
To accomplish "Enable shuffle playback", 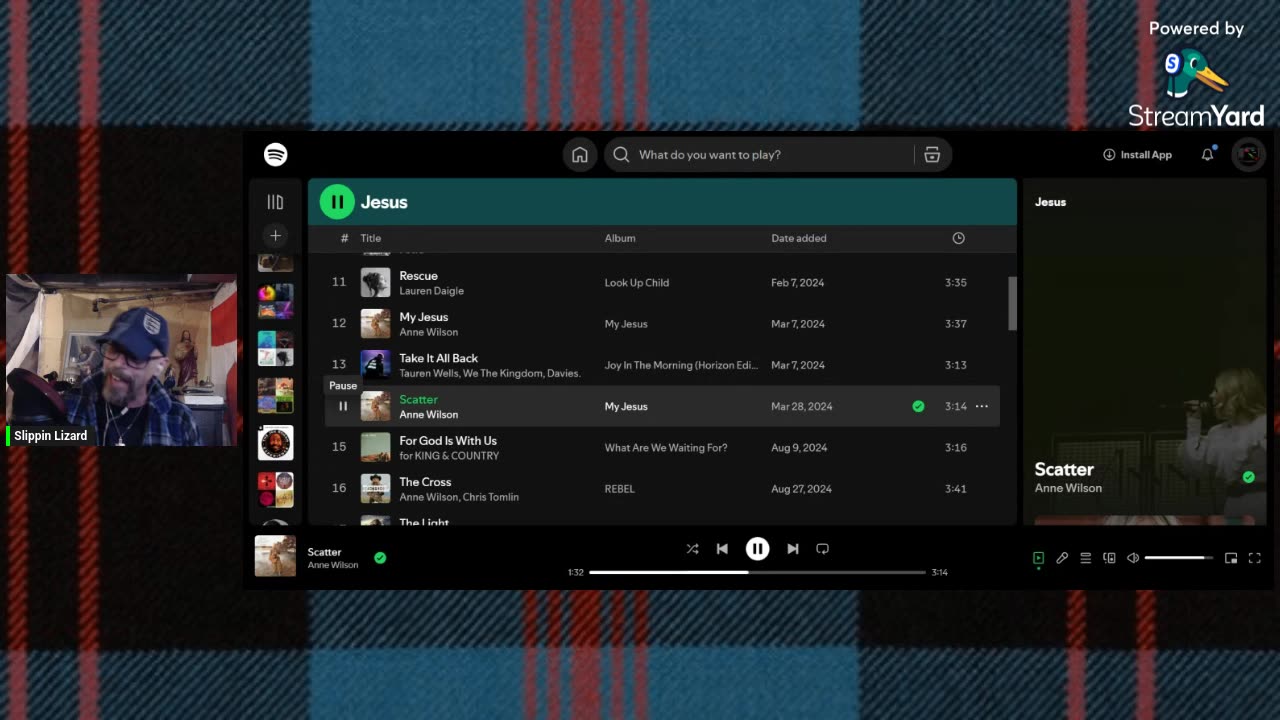I will 692,549.
